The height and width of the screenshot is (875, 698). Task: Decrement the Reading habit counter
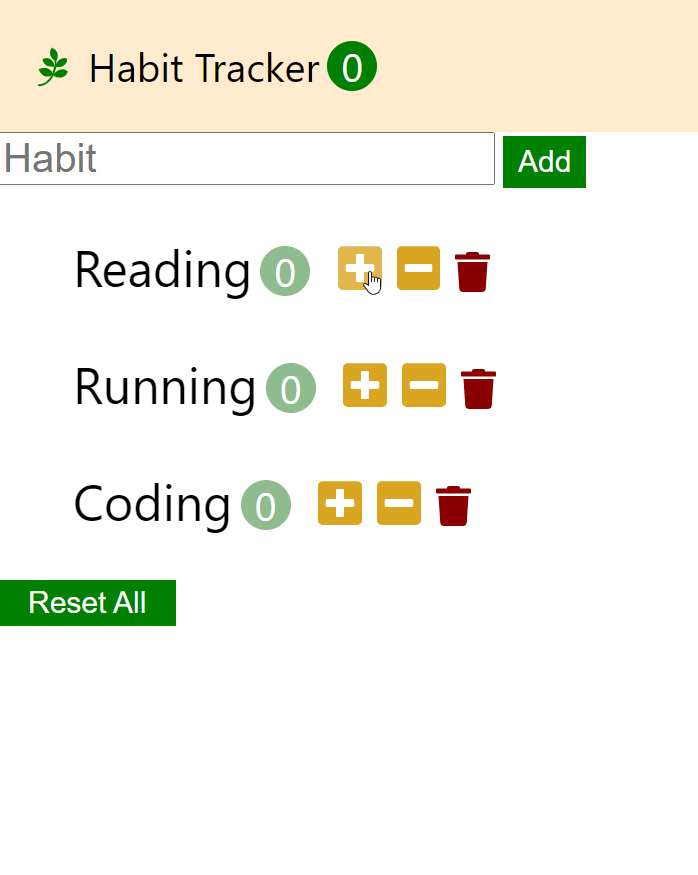tap(418, 269)
